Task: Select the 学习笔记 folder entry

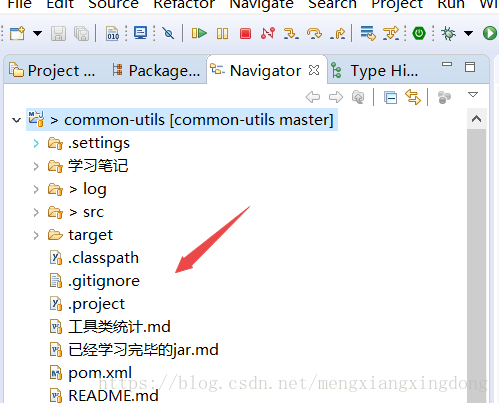Action: [88, 166]
